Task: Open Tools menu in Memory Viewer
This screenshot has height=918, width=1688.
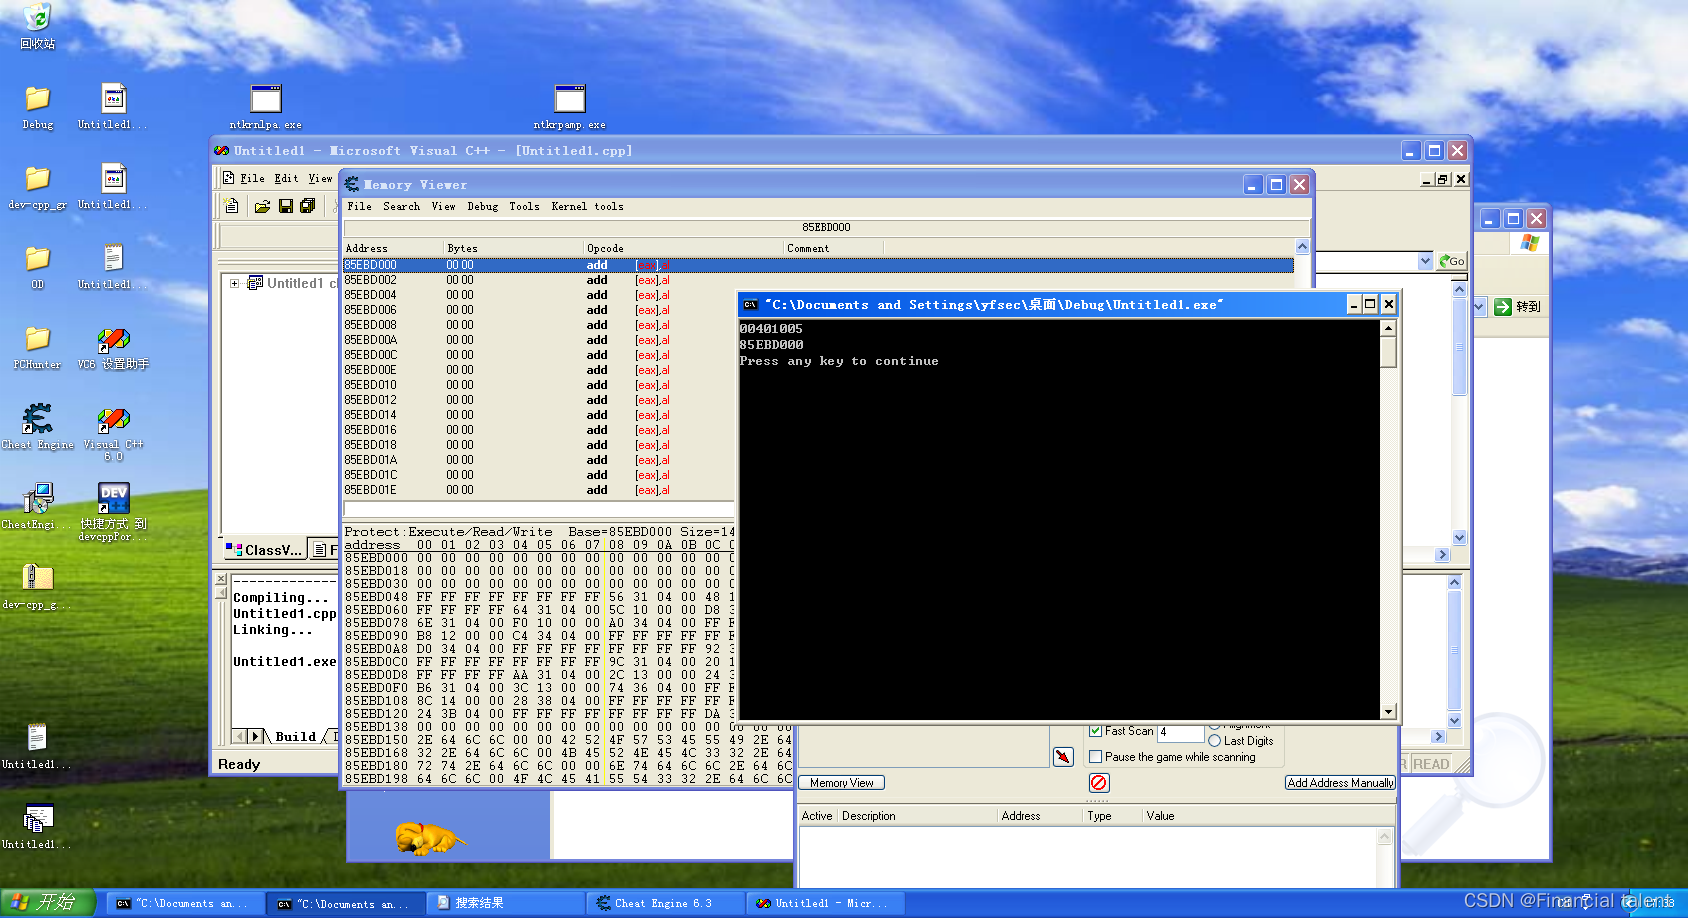Action: click(524, 206)
